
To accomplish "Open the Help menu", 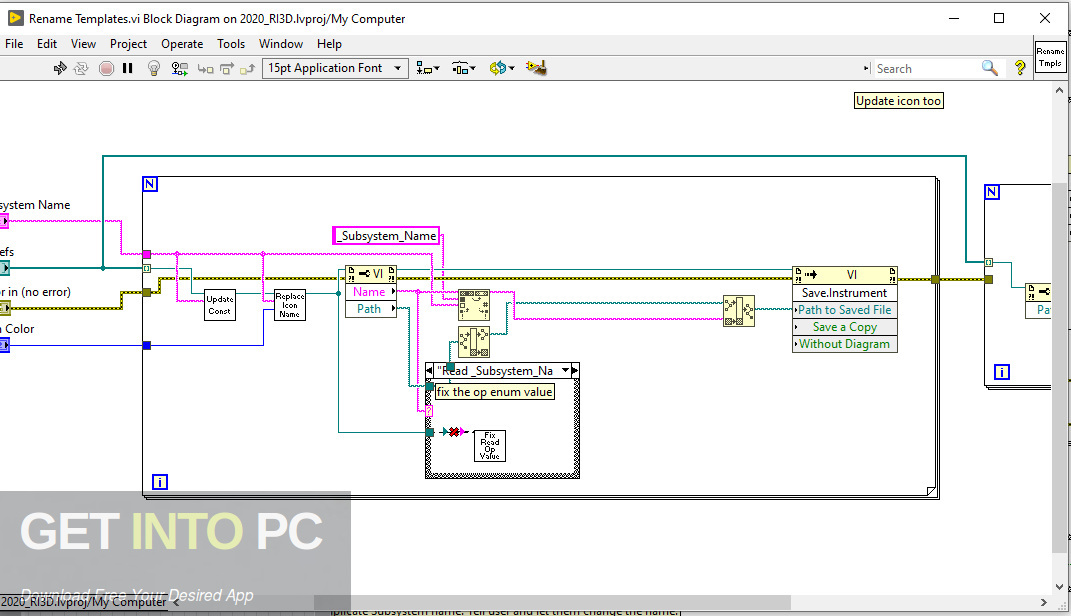I will (x=329, y=44).
